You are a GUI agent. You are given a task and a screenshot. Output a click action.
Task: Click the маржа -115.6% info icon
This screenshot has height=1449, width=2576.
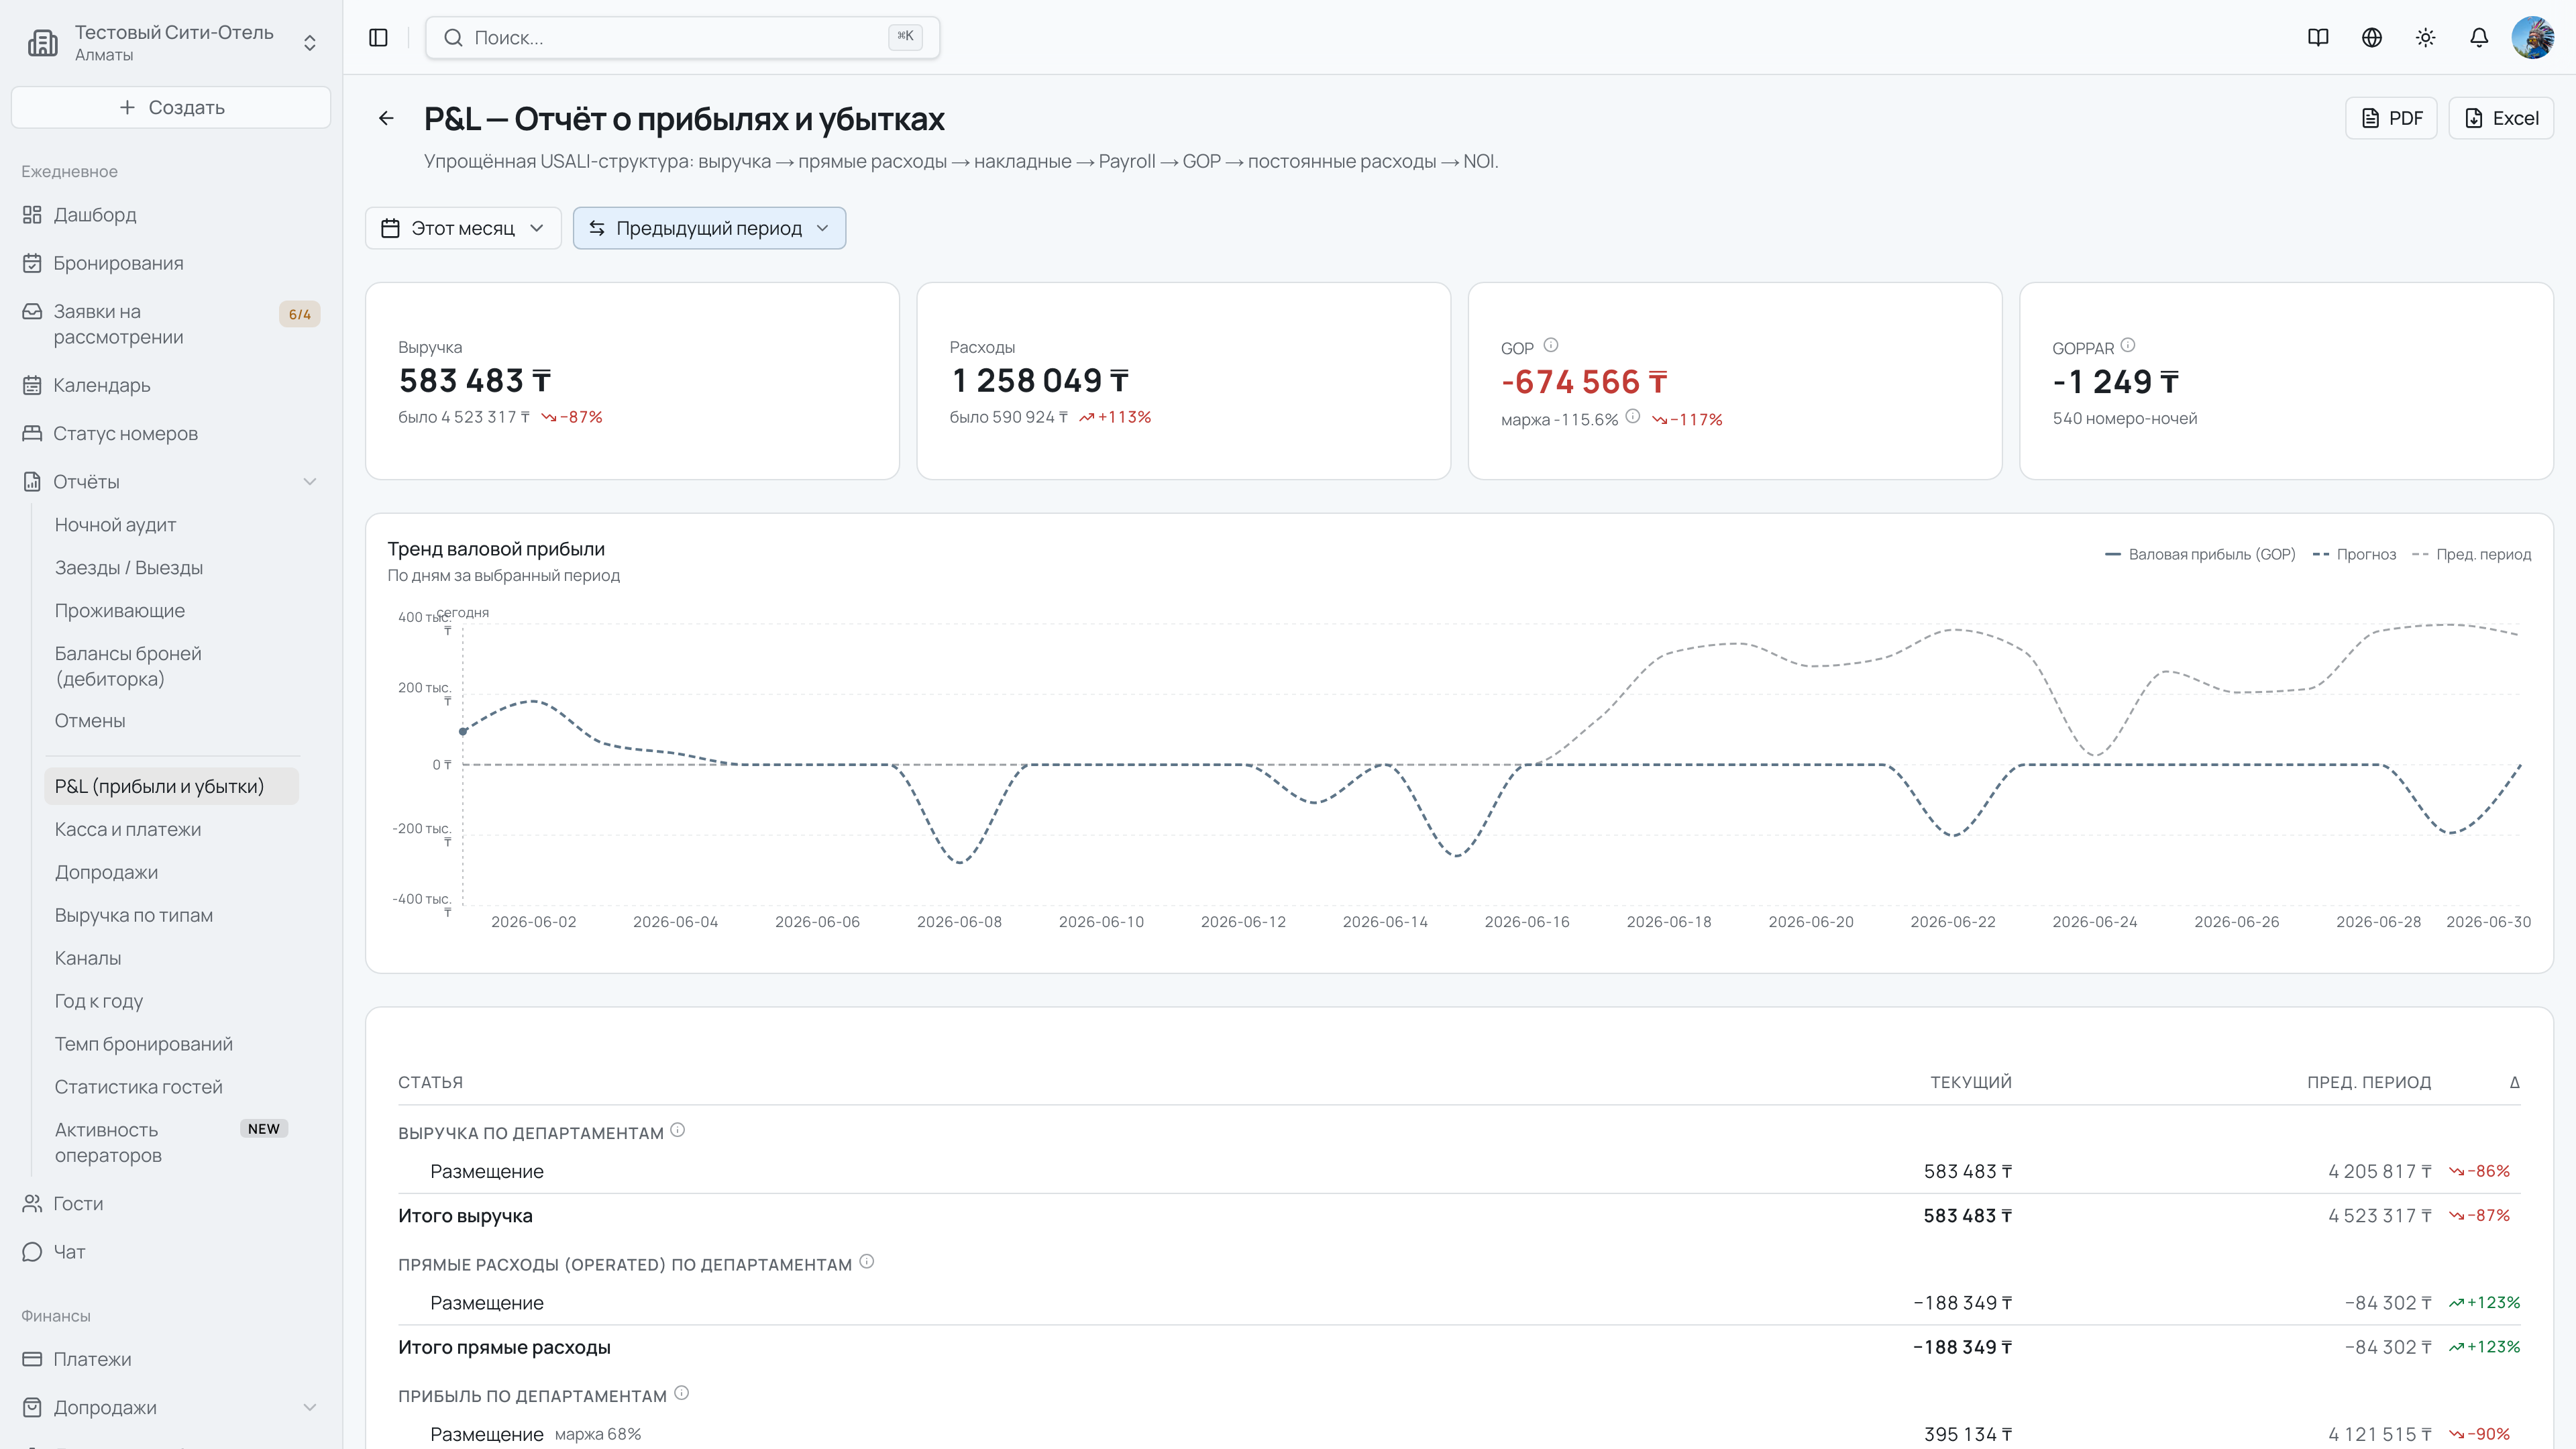(x=1633, y=416)
